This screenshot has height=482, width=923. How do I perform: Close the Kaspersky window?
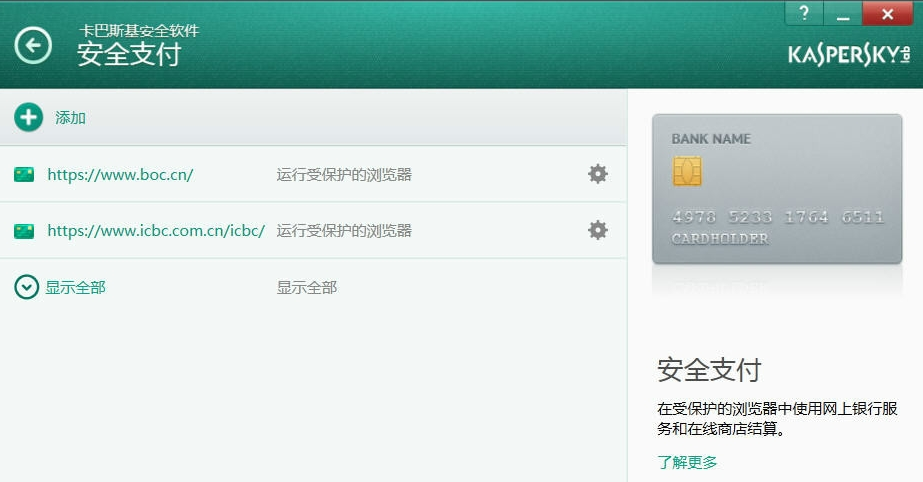(x=888, y=13)
